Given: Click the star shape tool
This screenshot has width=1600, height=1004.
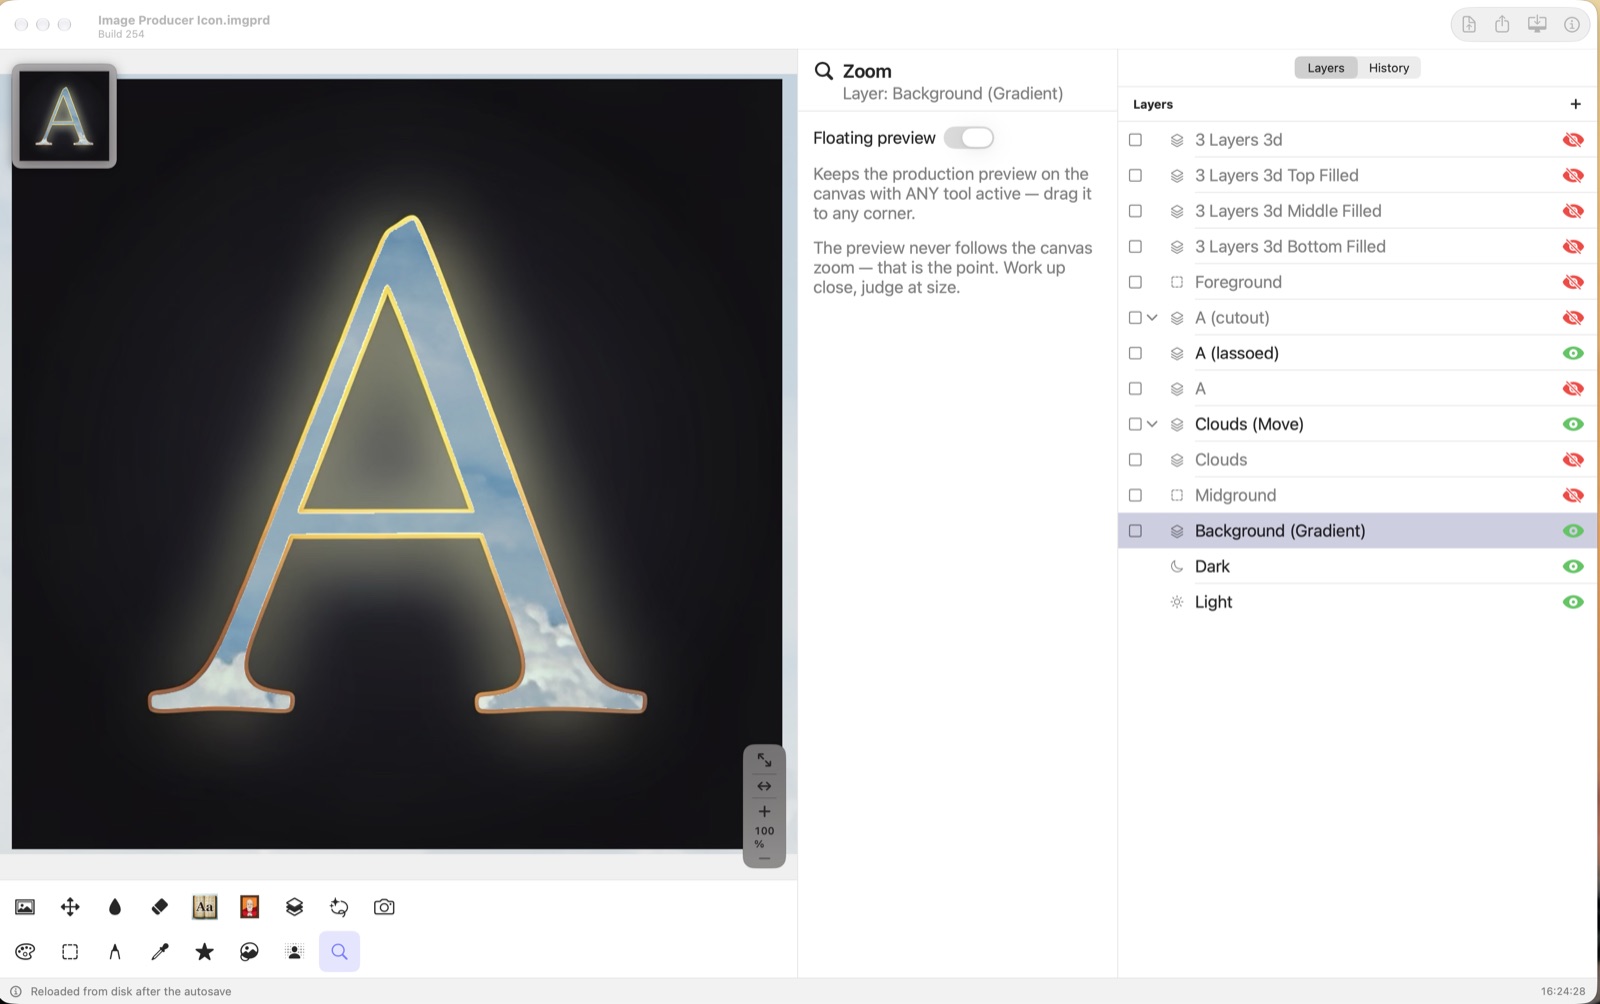Looking at the screenshot, I should 205,952.
